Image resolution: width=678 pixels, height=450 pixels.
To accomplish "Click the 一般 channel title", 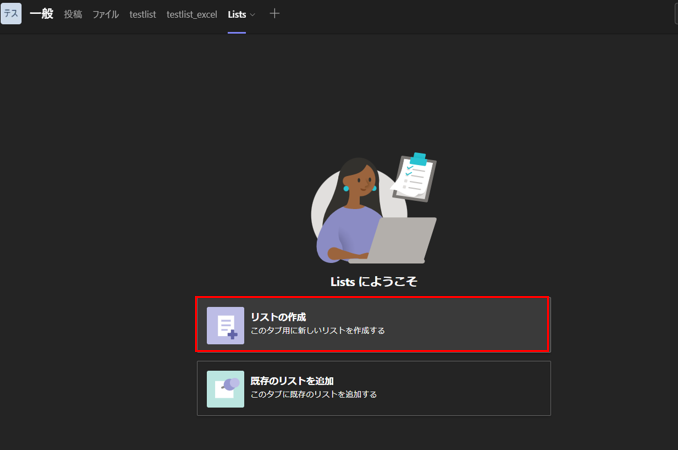I will (x=42, y=14).
